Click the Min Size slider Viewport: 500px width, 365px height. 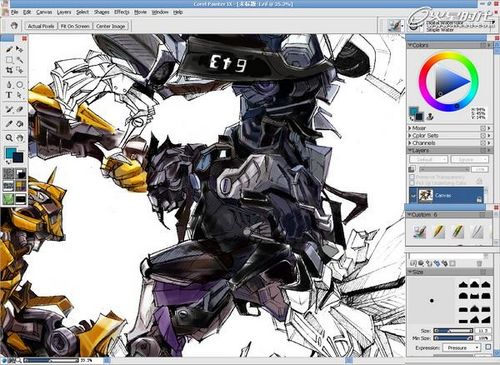click(453, 338)
